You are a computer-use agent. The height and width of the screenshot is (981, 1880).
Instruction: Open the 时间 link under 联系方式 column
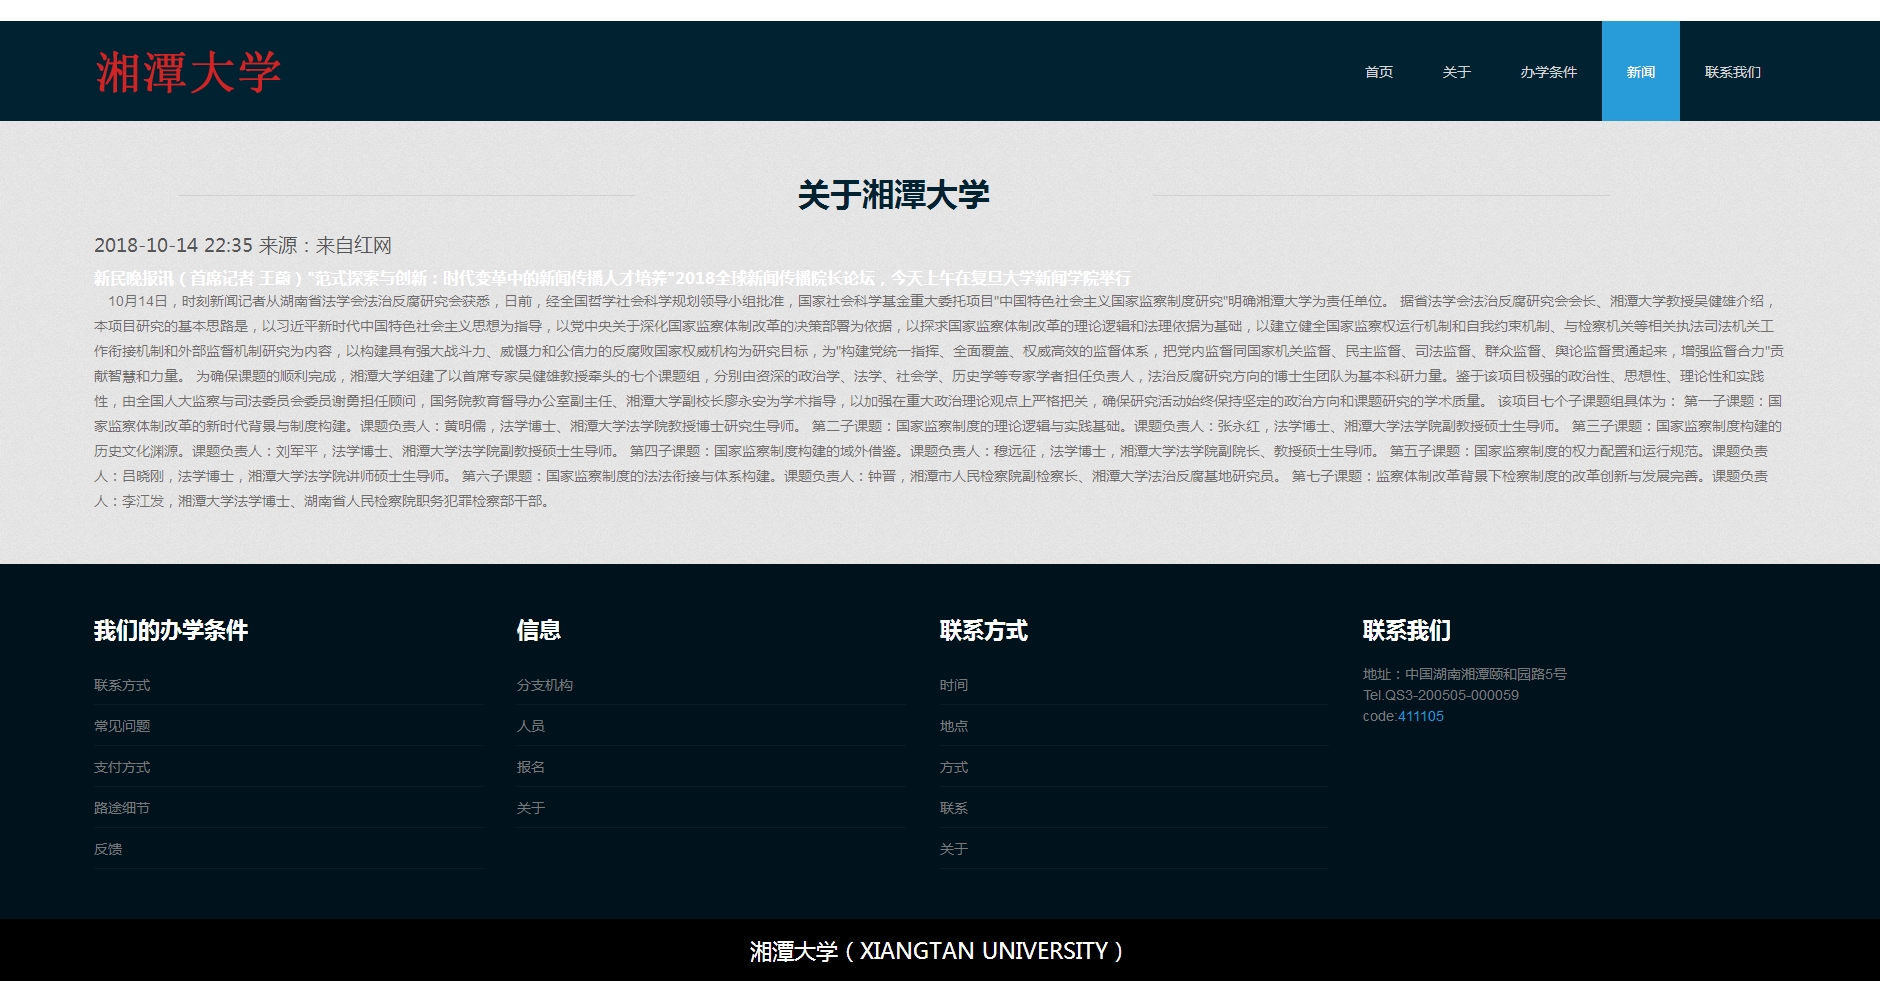954,685
